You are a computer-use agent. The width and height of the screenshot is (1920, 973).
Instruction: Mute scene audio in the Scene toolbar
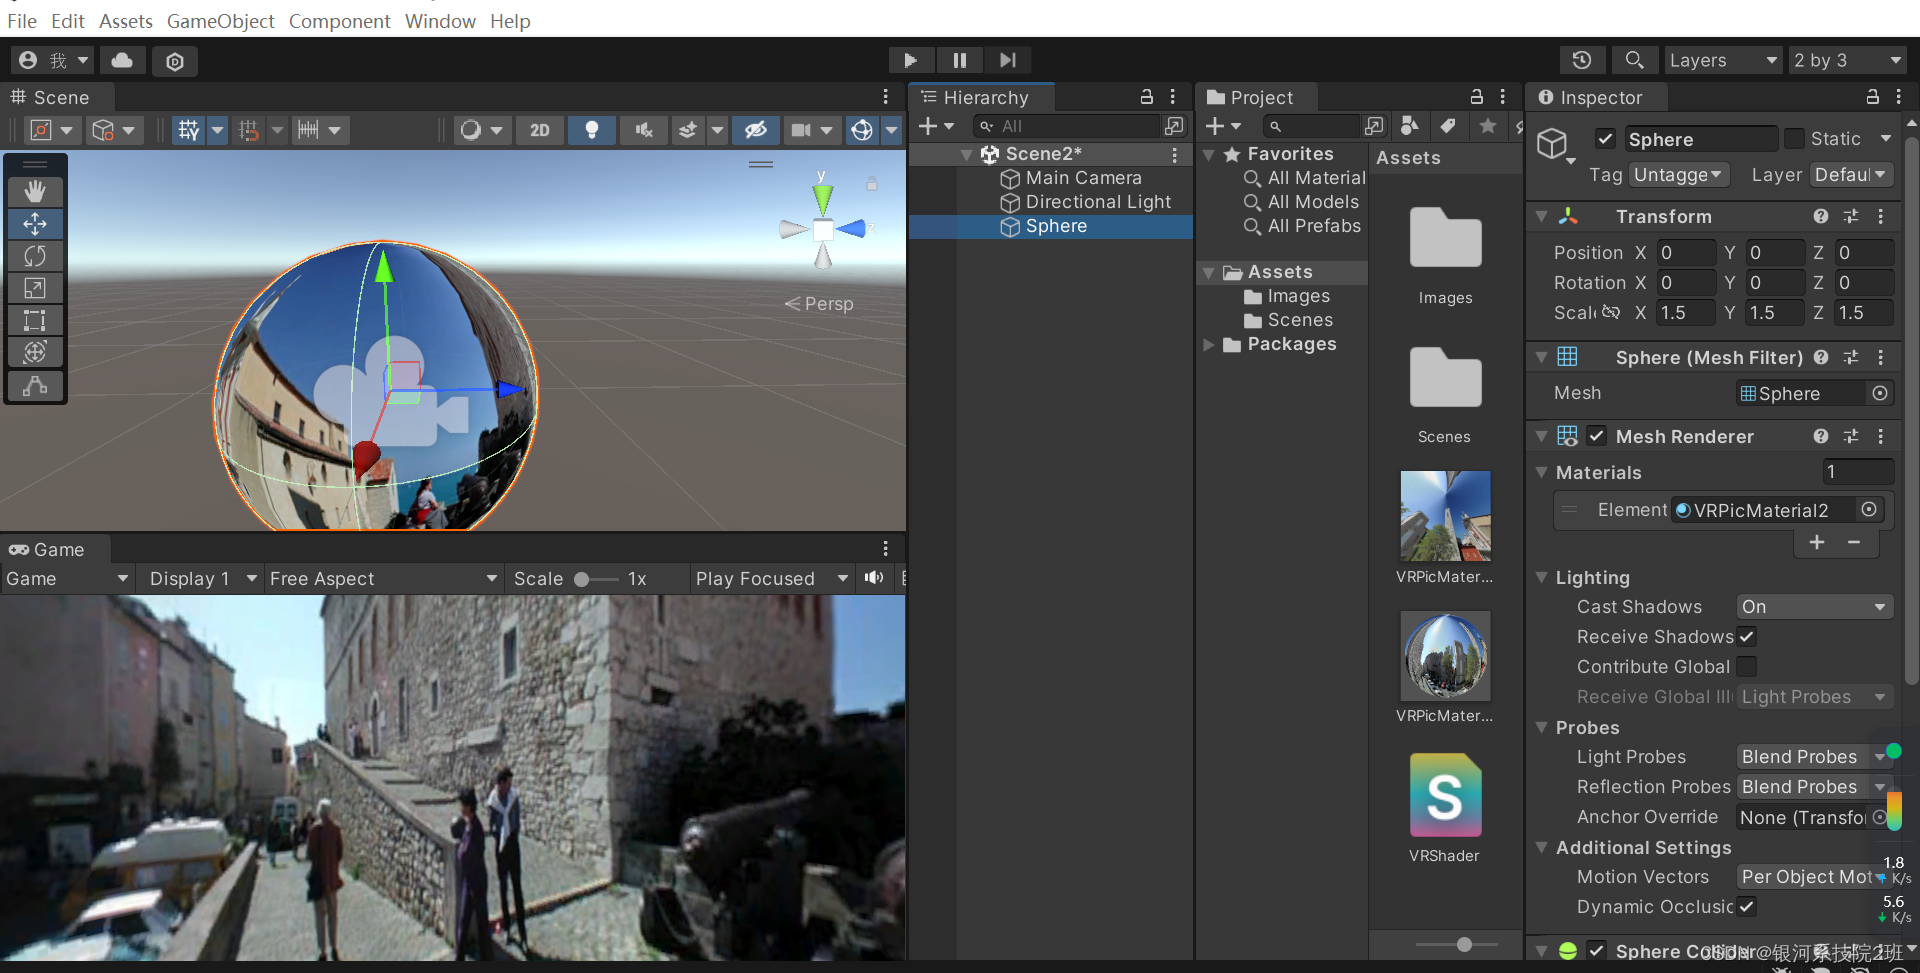click(643, 129)
